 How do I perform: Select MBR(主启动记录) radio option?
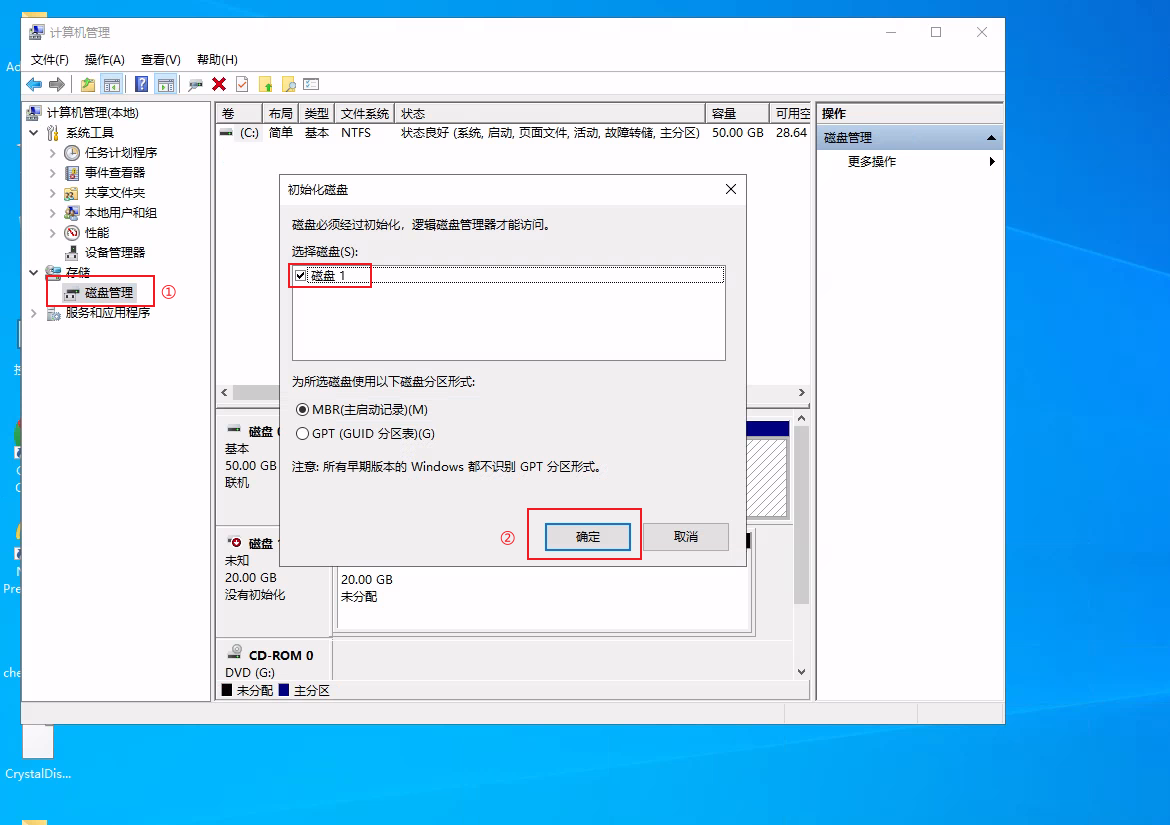click(x=302, y=410)
